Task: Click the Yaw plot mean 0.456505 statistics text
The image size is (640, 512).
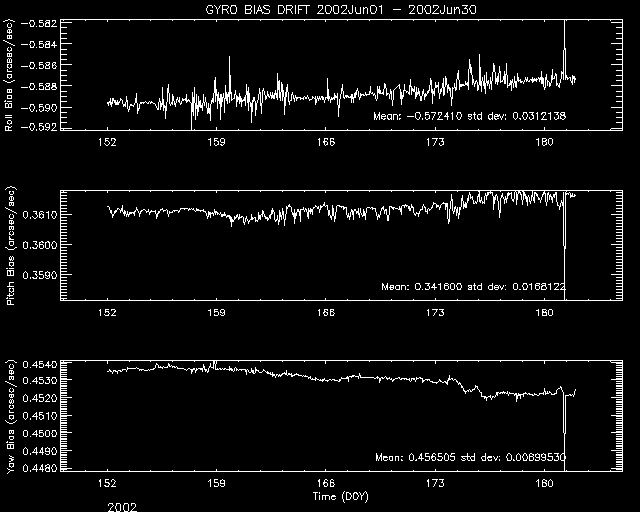Action: pos(470,457)
